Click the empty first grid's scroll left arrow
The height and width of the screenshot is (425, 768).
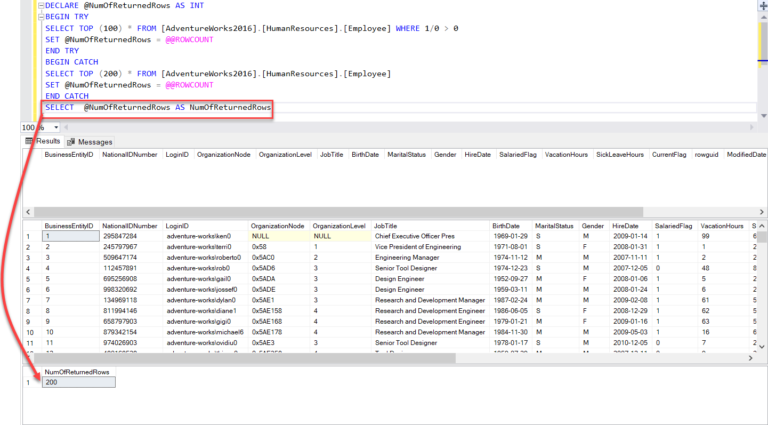(28, 212)
